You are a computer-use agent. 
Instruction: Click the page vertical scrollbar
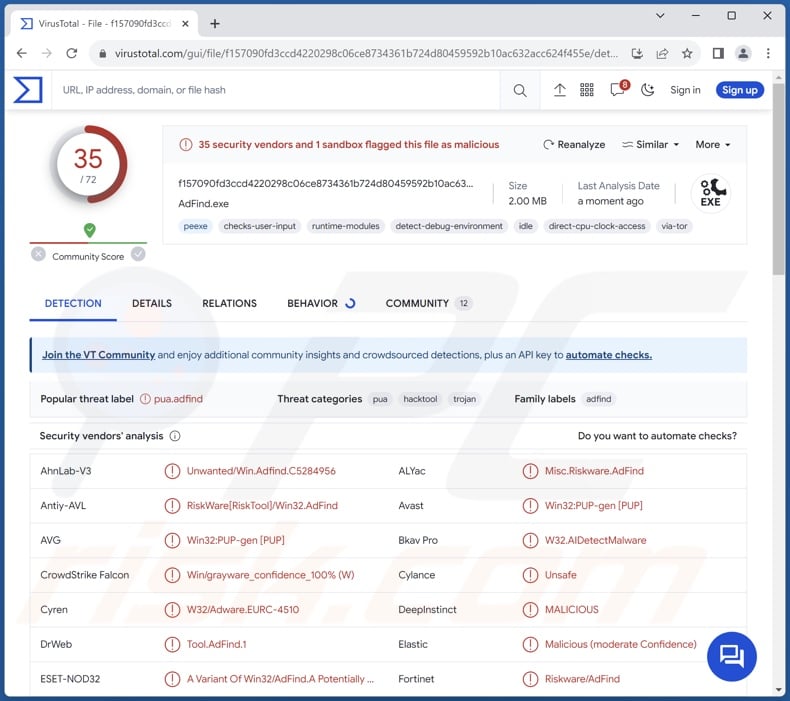click(x=779, y=179)
